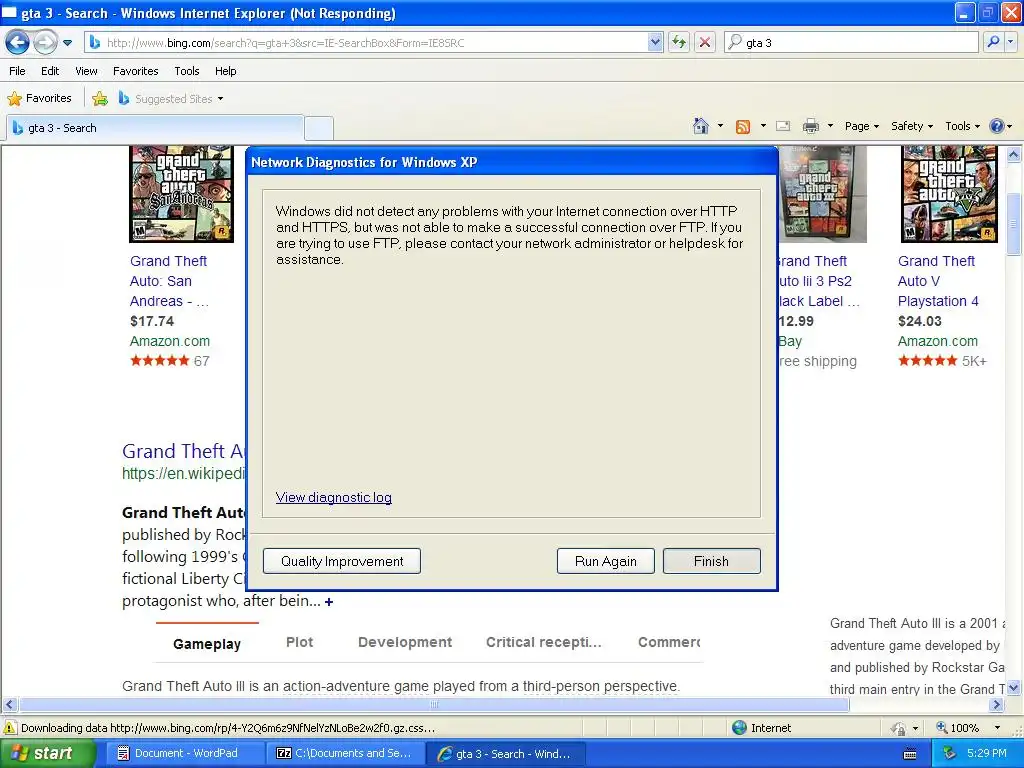Open the Favorites star panel button
The width and height of the screenshot is (1024, 768).
point(39,99)
